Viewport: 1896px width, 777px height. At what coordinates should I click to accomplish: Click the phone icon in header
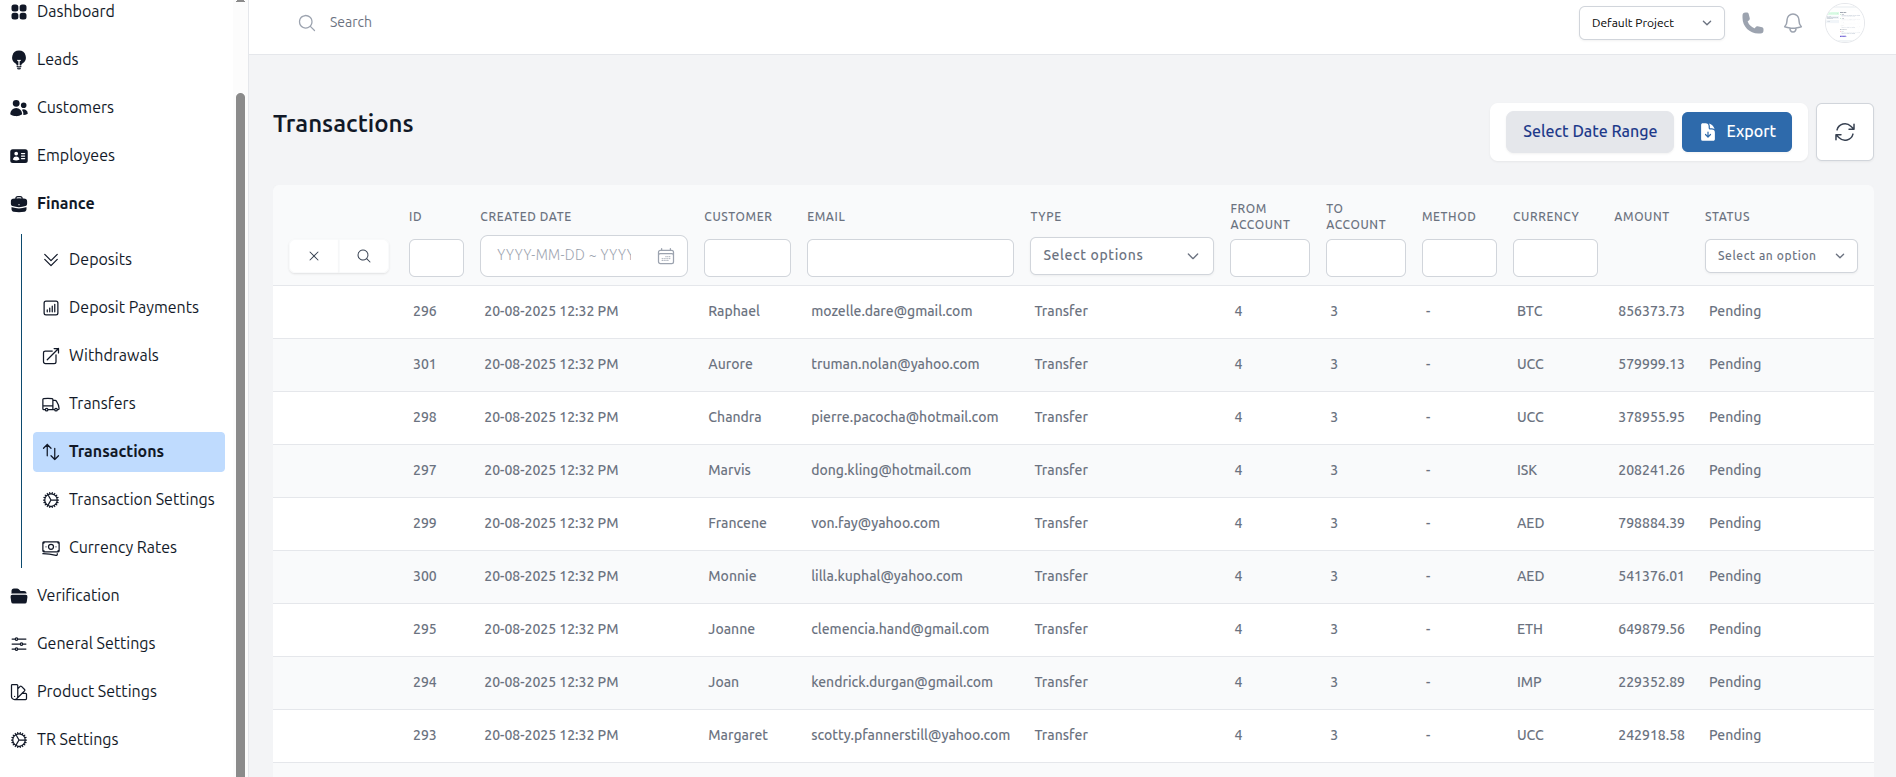pos(1753,23)
